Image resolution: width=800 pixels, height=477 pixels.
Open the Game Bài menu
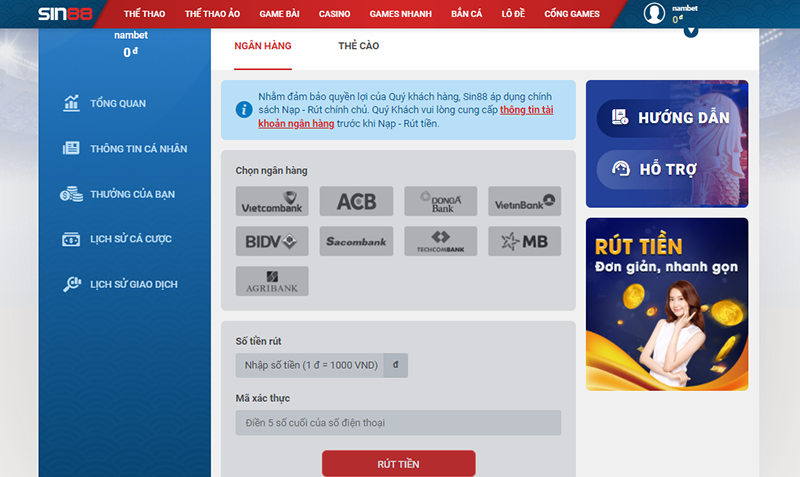point(279,14)
